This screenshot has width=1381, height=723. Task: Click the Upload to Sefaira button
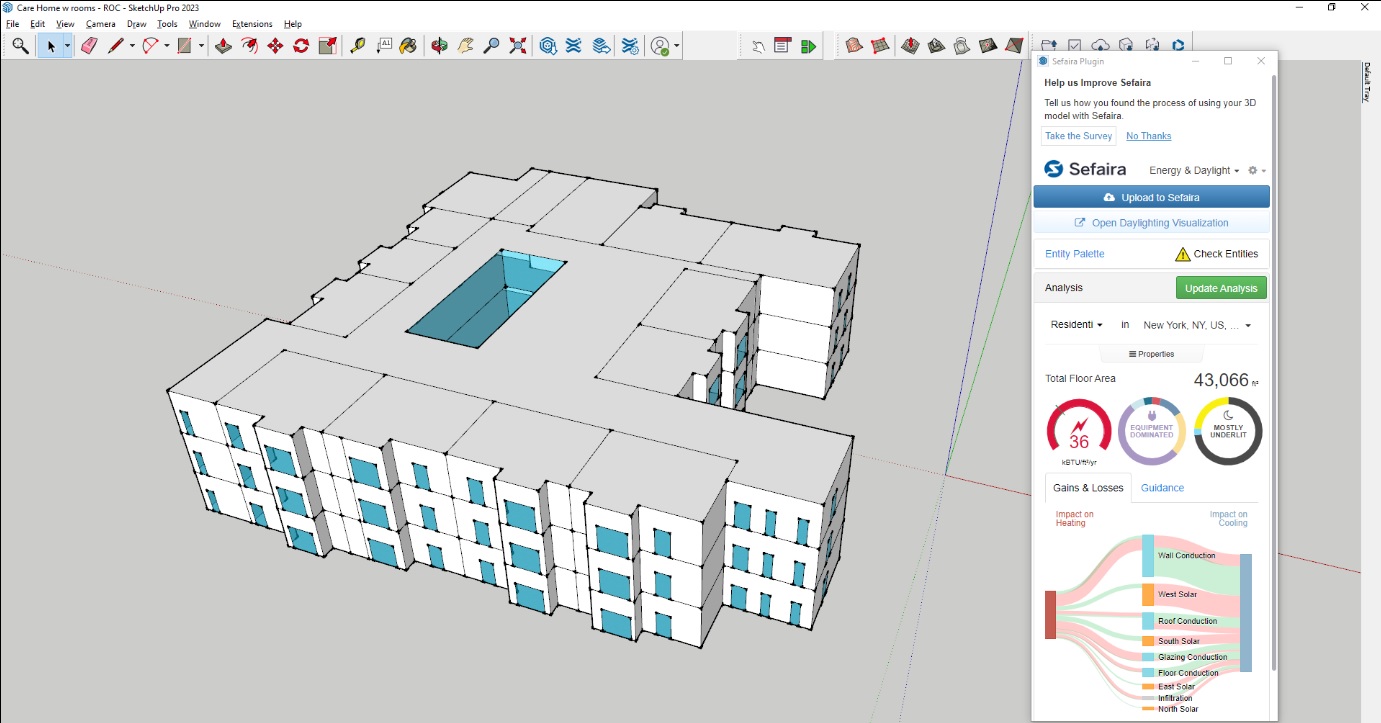tap(1151, 197)
